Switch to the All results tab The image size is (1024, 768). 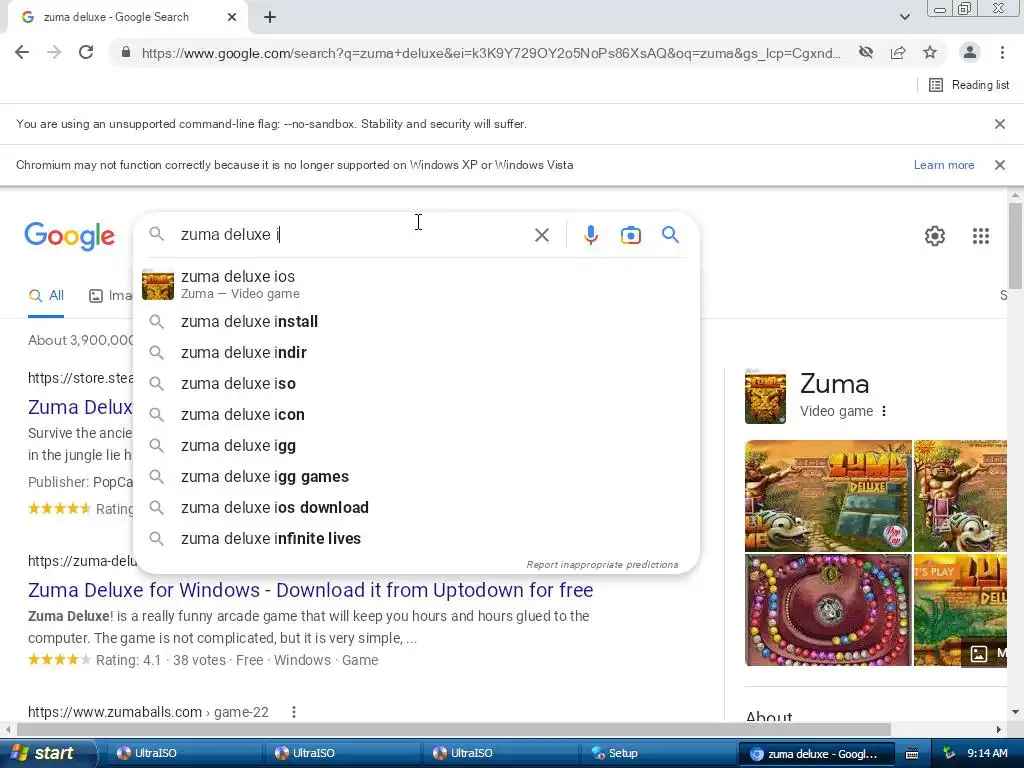(46, 296)
